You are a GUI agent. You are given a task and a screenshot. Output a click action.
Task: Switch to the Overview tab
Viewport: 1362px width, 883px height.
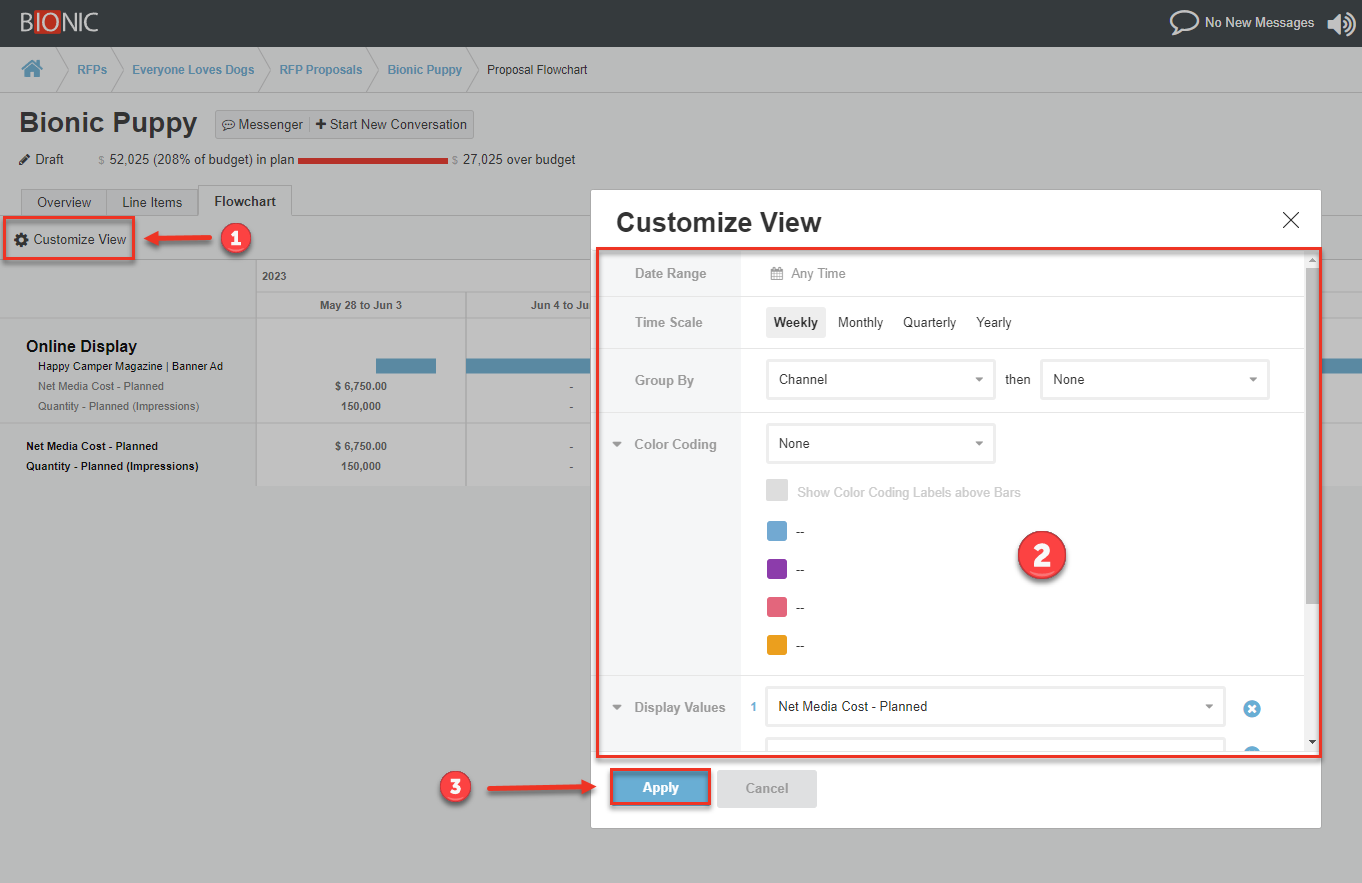[64, 202]
